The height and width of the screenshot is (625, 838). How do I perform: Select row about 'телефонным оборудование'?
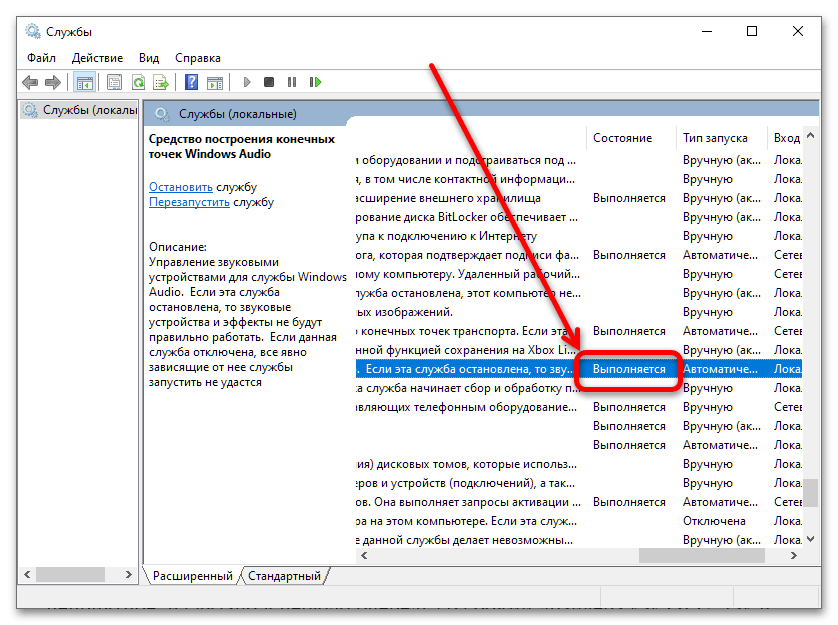pos(579,407)
